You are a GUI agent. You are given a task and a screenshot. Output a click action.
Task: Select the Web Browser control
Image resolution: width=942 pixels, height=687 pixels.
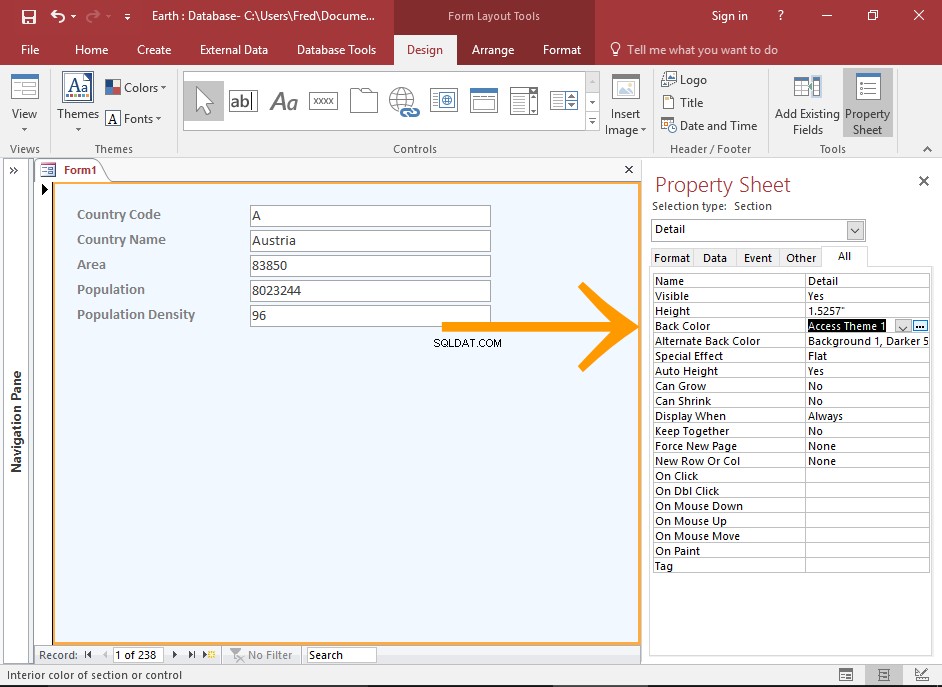444,100
